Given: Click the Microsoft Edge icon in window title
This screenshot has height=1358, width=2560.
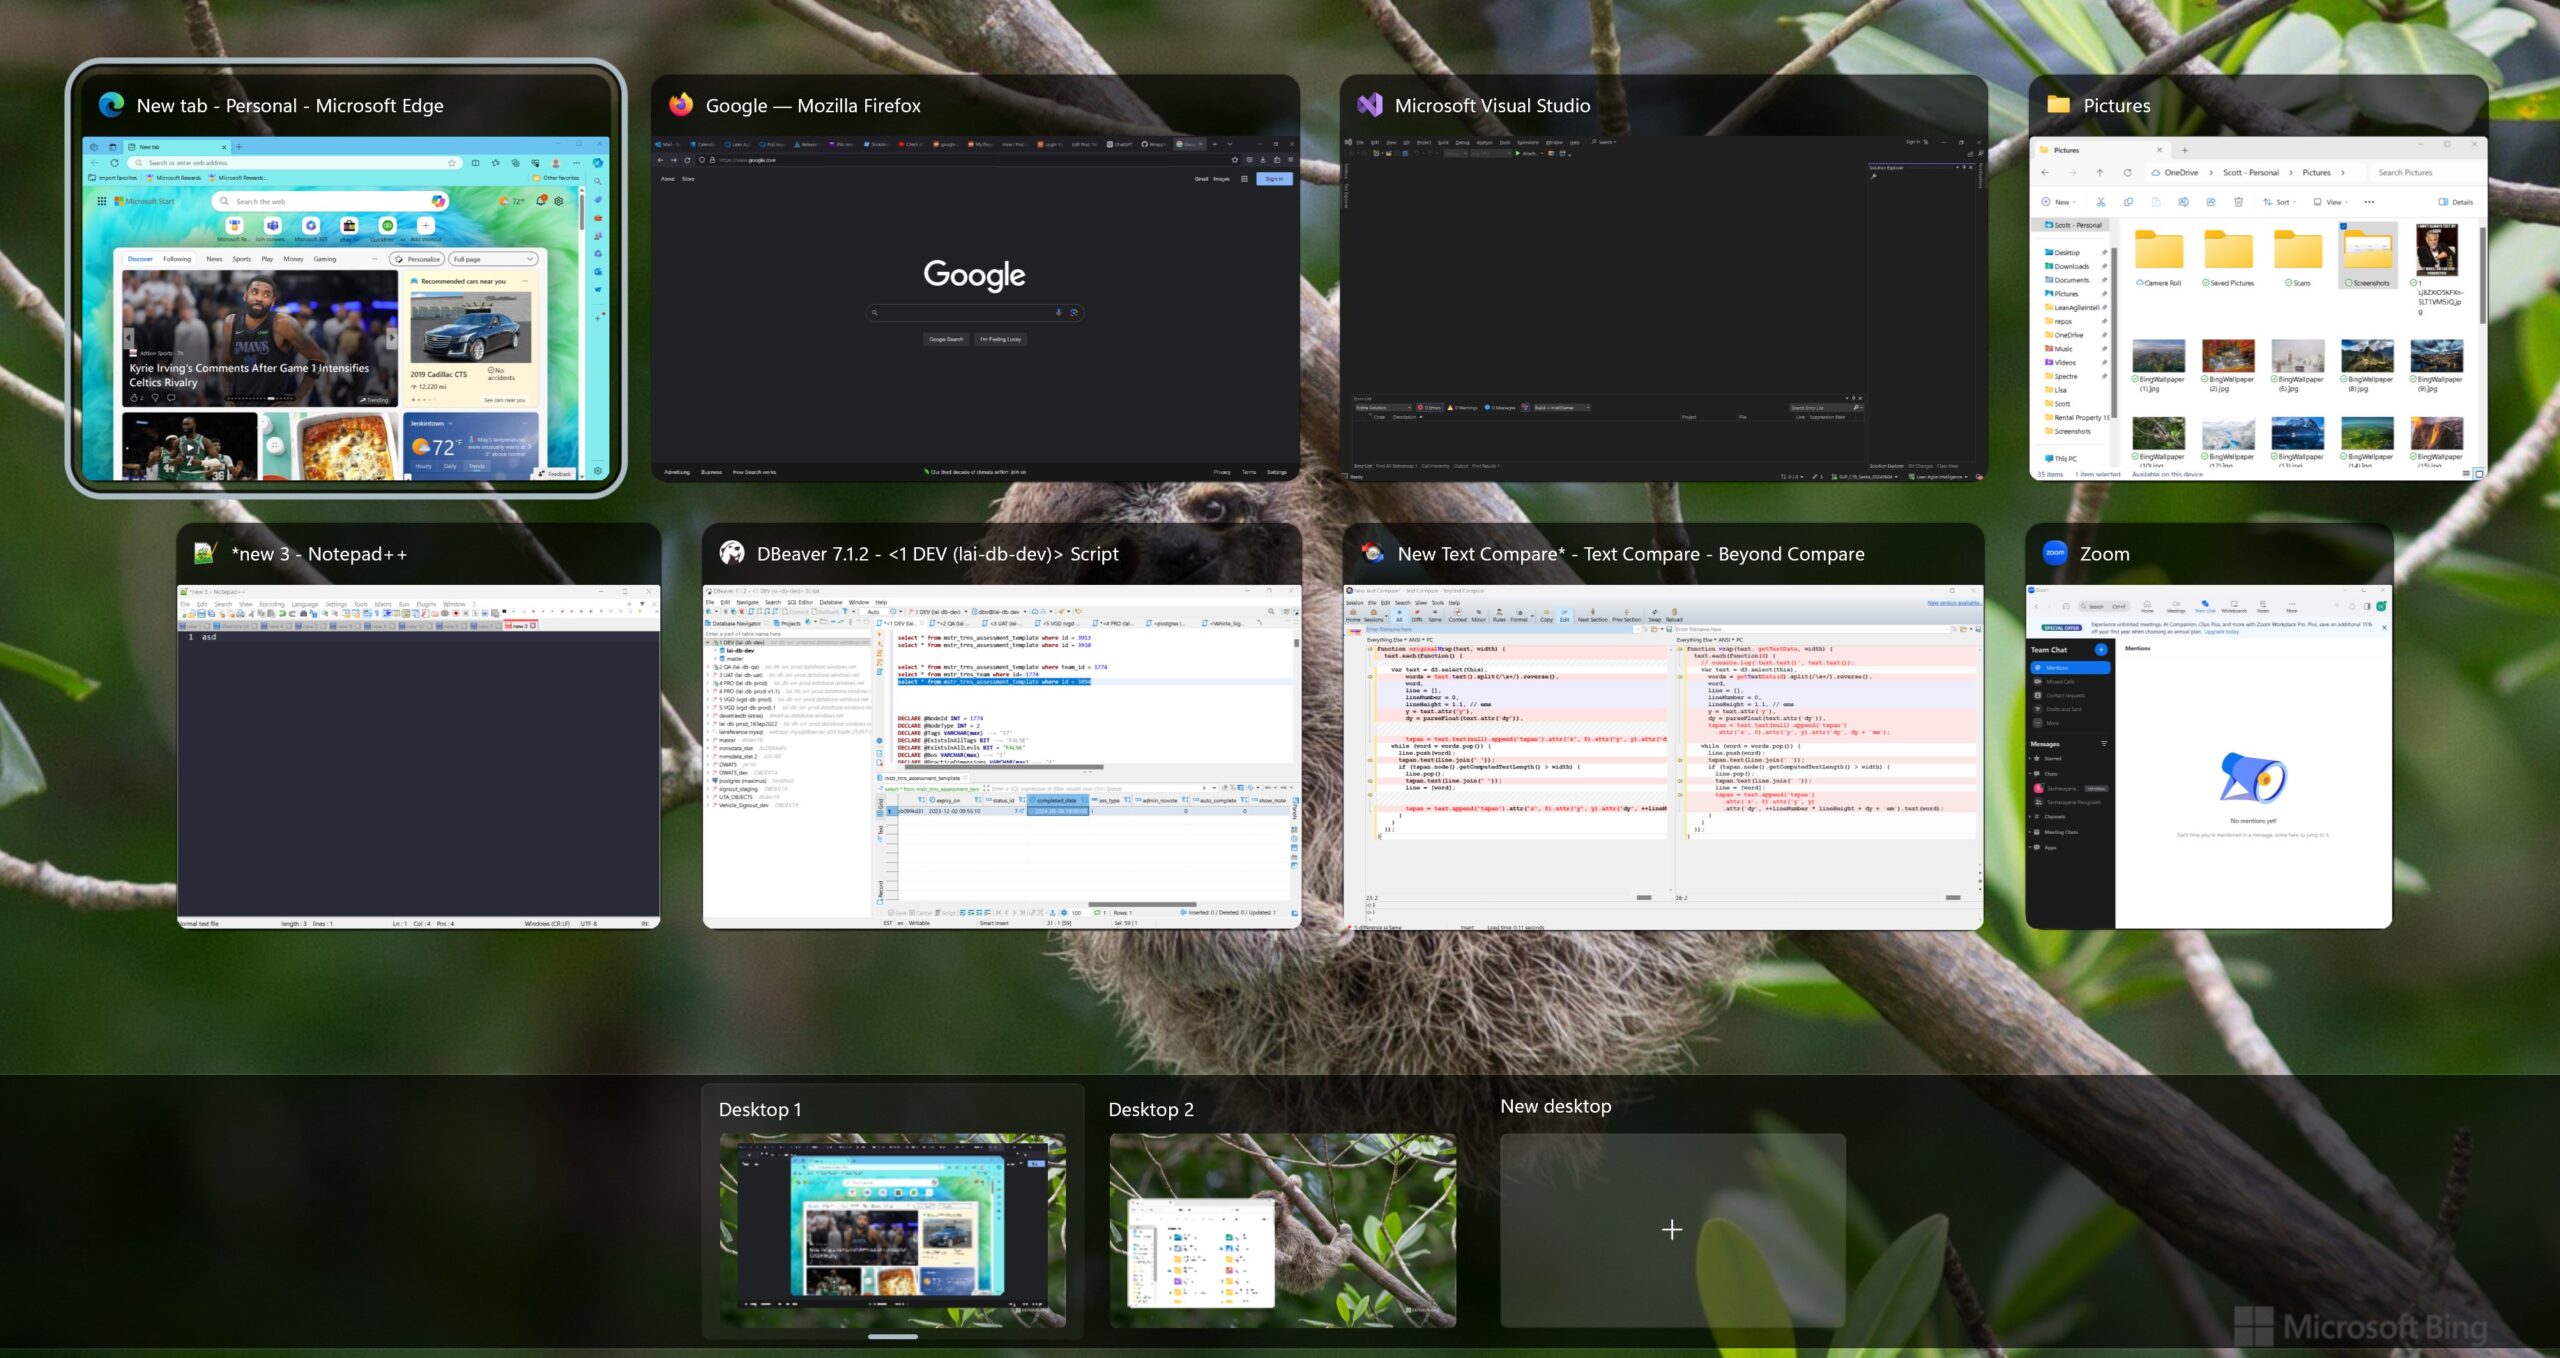Looking at the screenshot, I should [x=112, y=105].
